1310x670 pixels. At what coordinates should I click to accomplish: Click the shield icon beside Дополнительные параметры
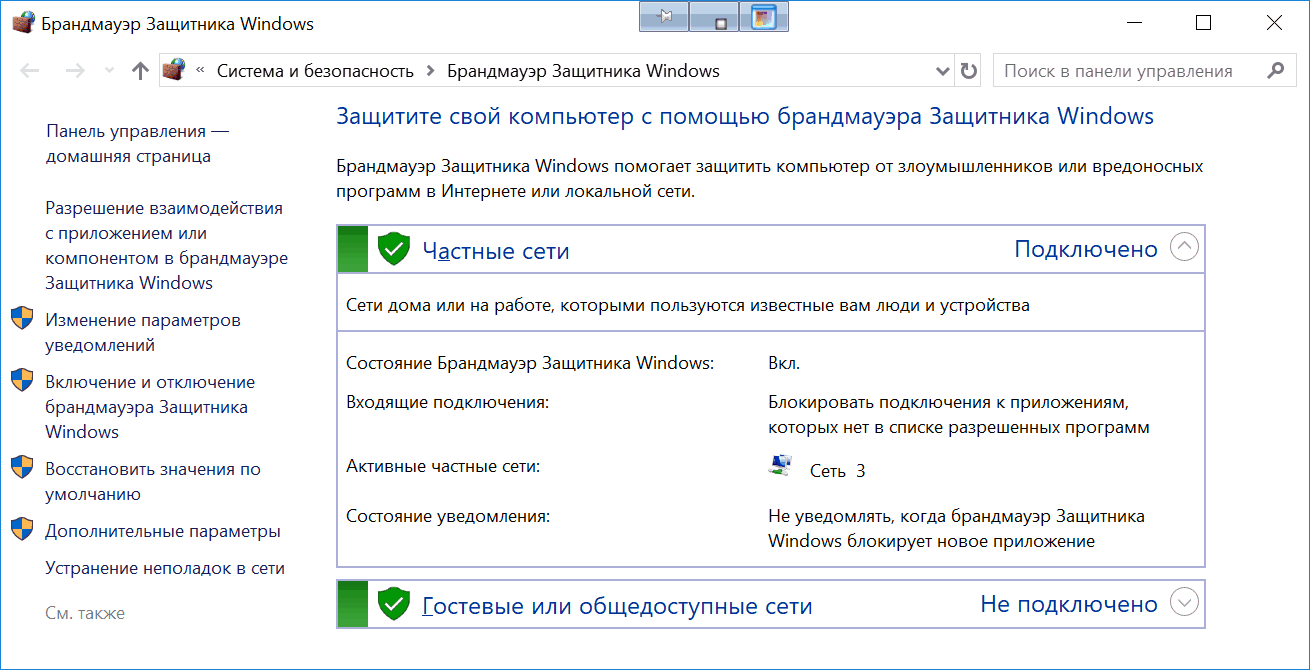pos(23,531)
